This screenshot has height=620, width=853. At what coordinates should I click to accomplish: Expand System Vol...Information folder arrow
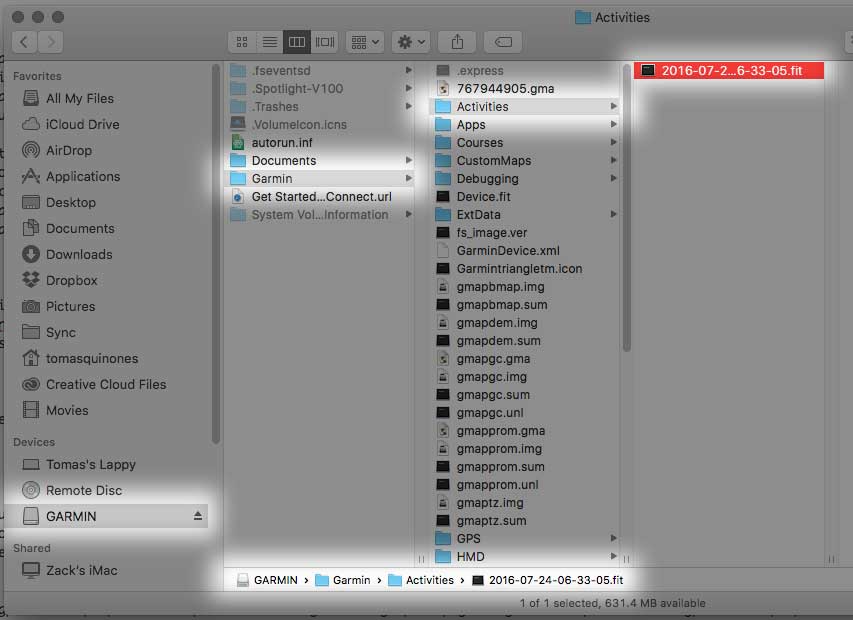point(409,214)
